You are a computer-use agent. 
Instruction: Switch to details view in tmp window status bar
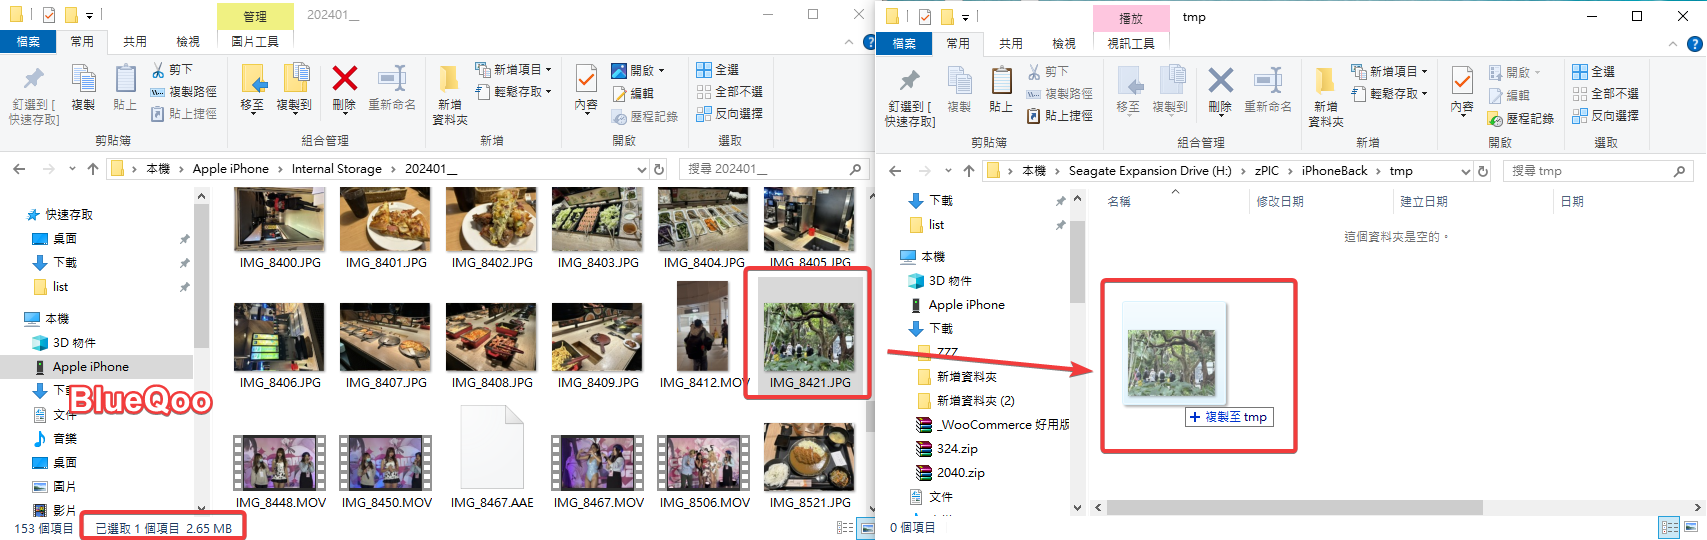click(1669, 527)
